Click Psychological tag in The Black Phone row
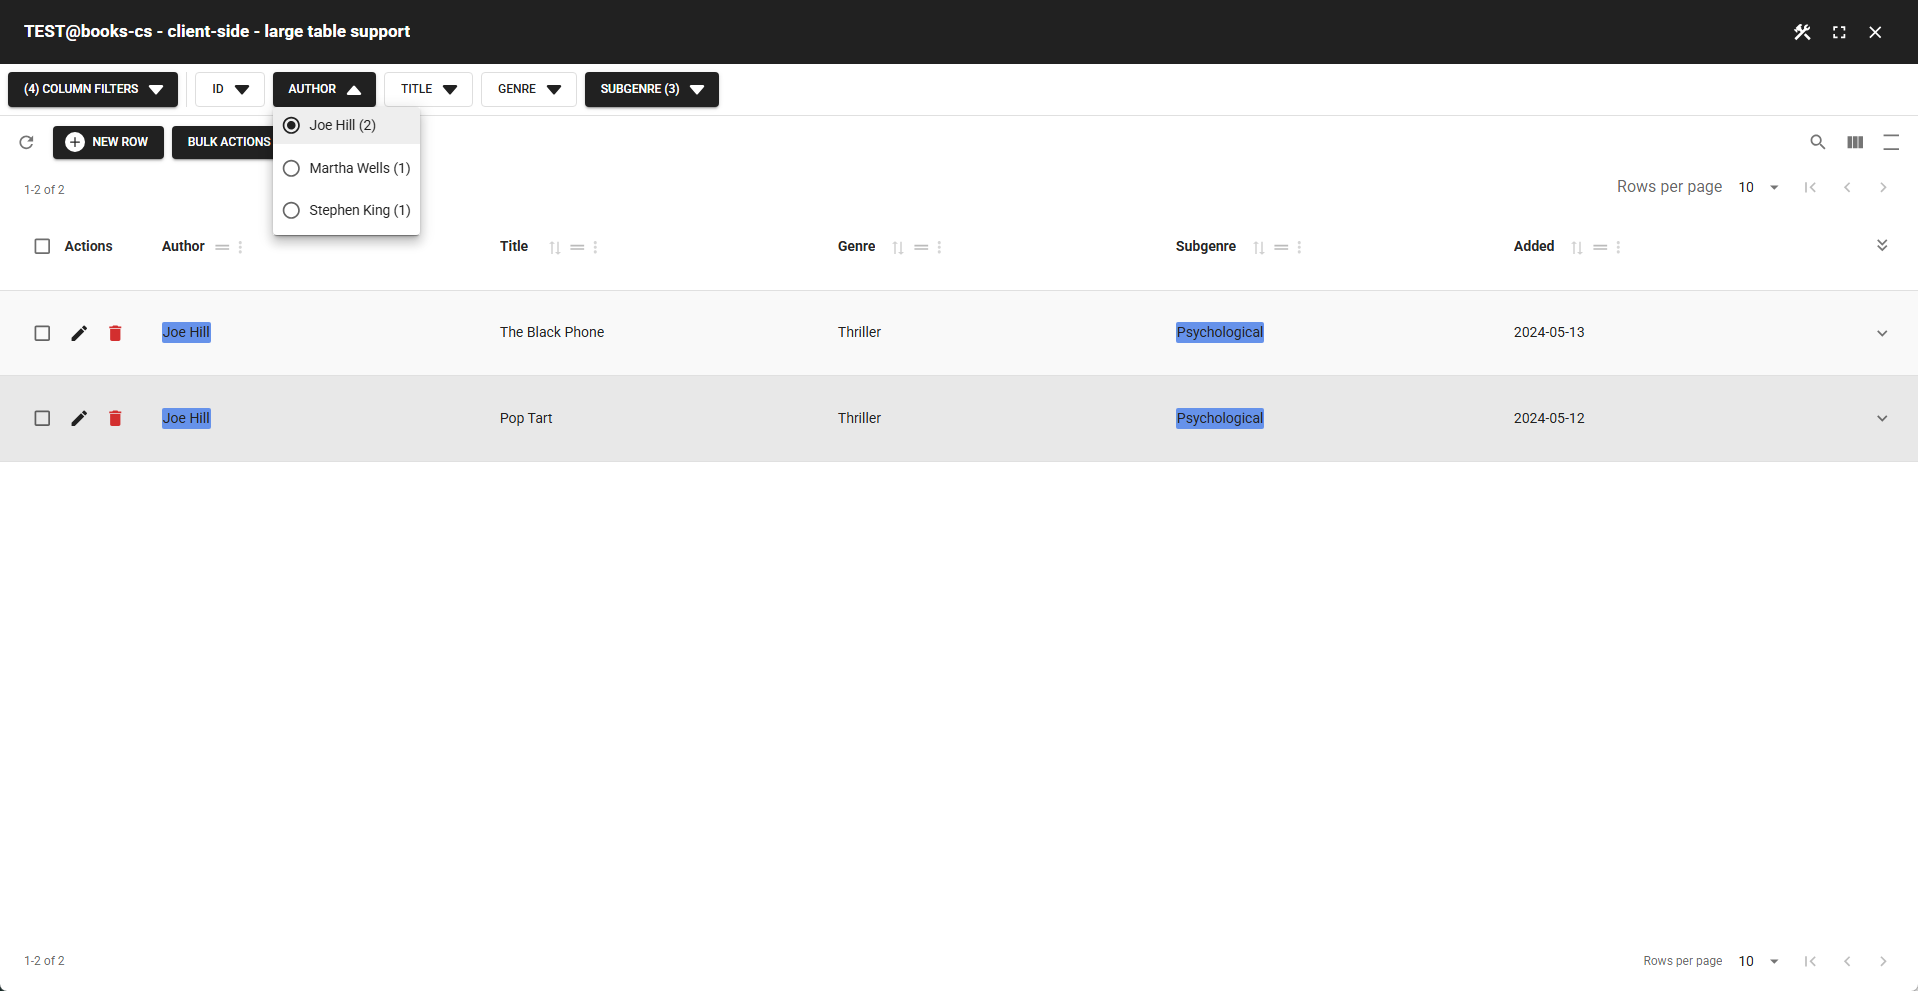Screen dimensions: 1918x991 pos(1220,332)
